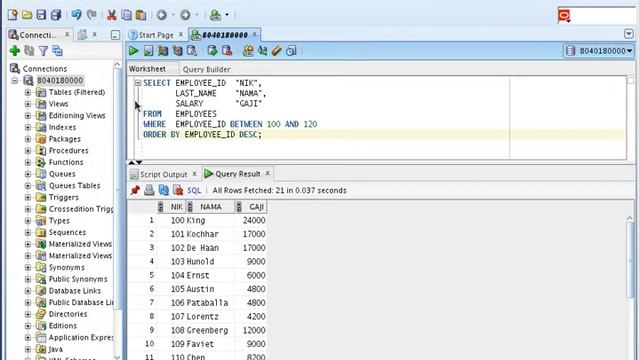Click the cell containing Kochhar

click(210, 234)
